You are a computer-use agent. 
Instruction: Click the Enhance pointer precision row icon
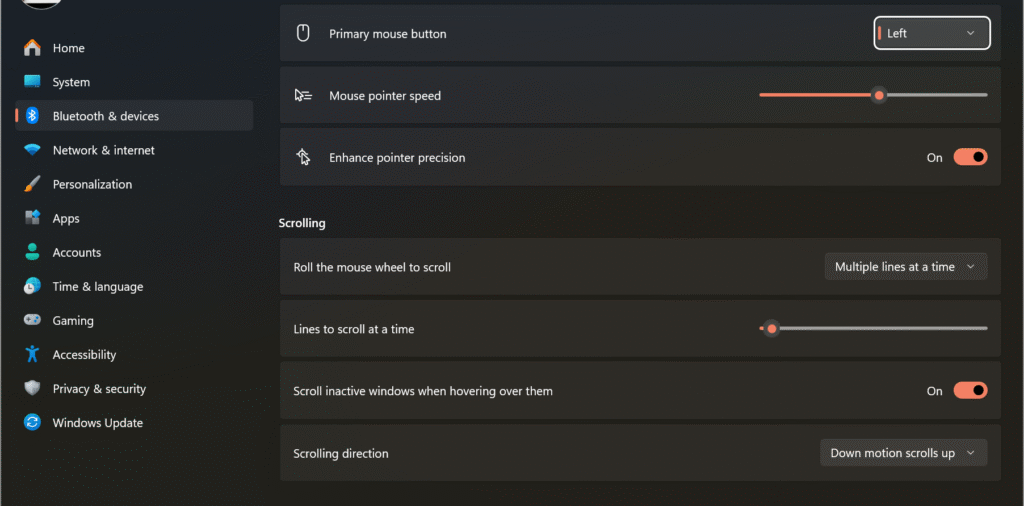304,157
